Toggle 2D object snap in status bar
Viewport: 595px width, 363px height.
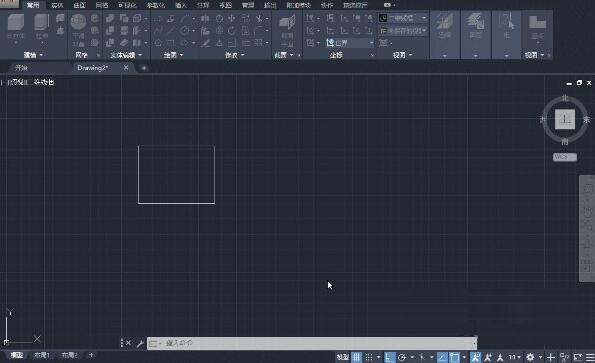point(454,357)
